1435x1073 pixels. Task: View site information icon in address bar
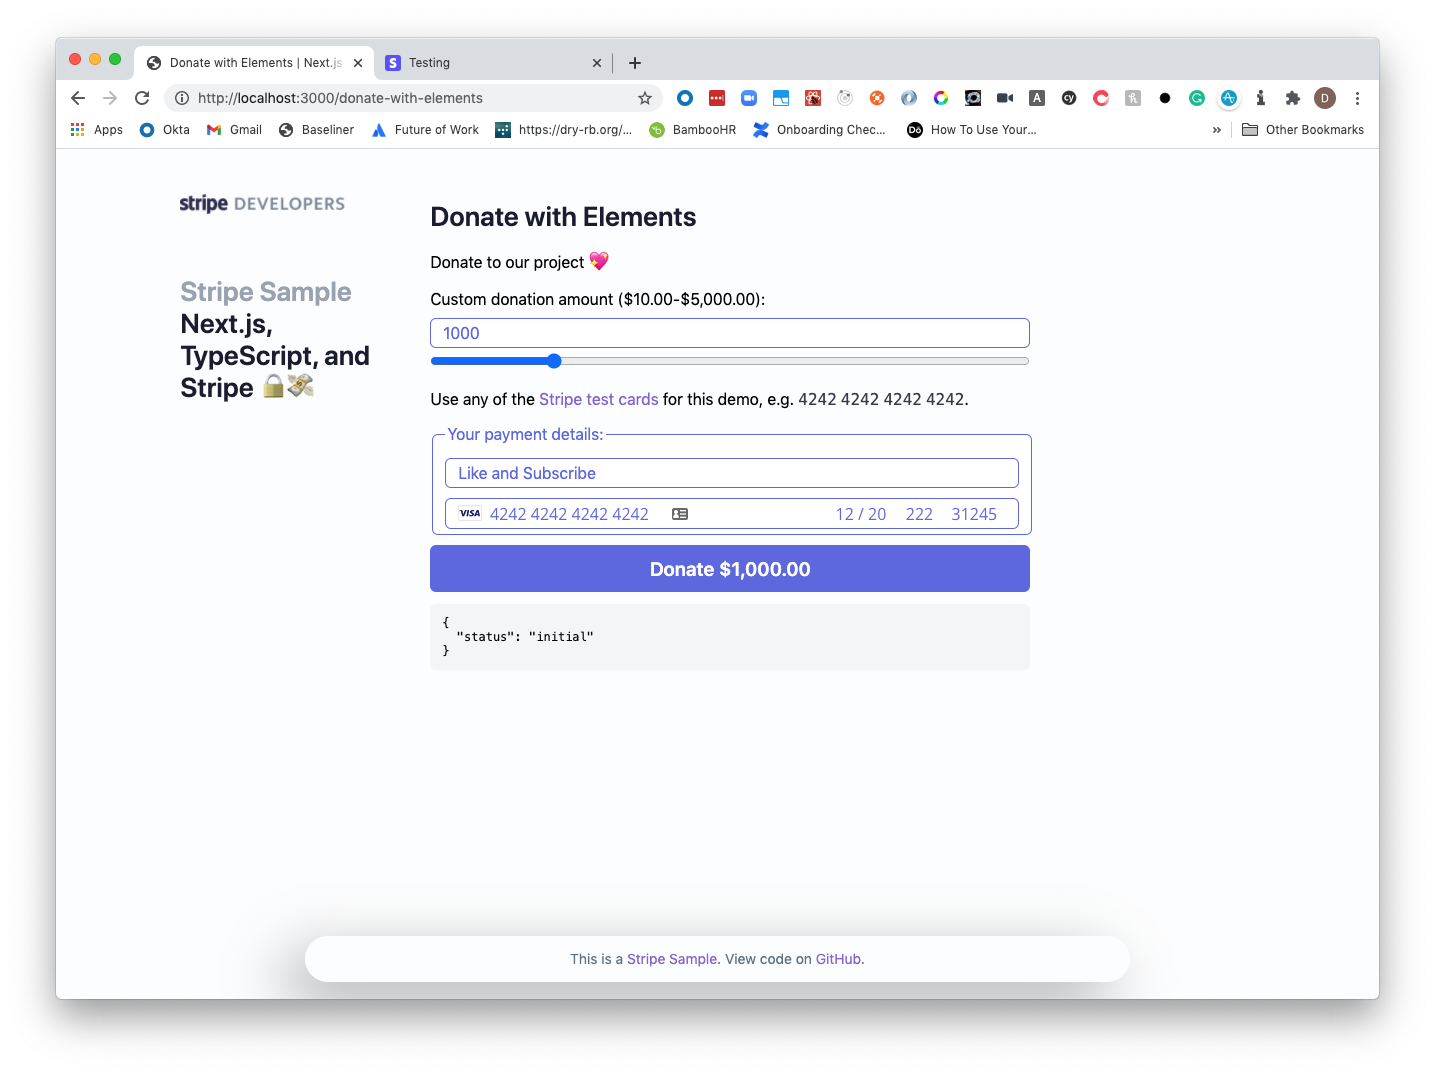pos(182,98)
